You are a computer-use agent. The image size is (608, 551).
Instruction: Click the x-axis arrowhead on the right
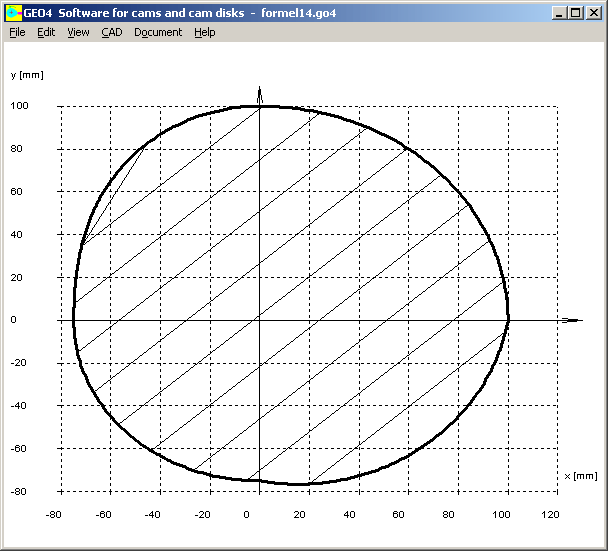point(572,320)
